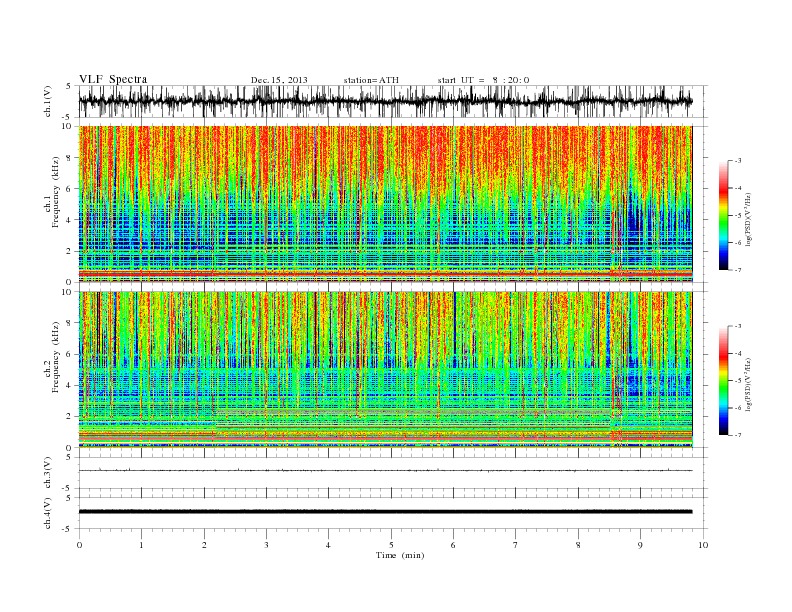Select the "start UT = 8 : 20: 0" text
Screen dimensions: 792x612
pyautogui.click(x=483, y=80)
